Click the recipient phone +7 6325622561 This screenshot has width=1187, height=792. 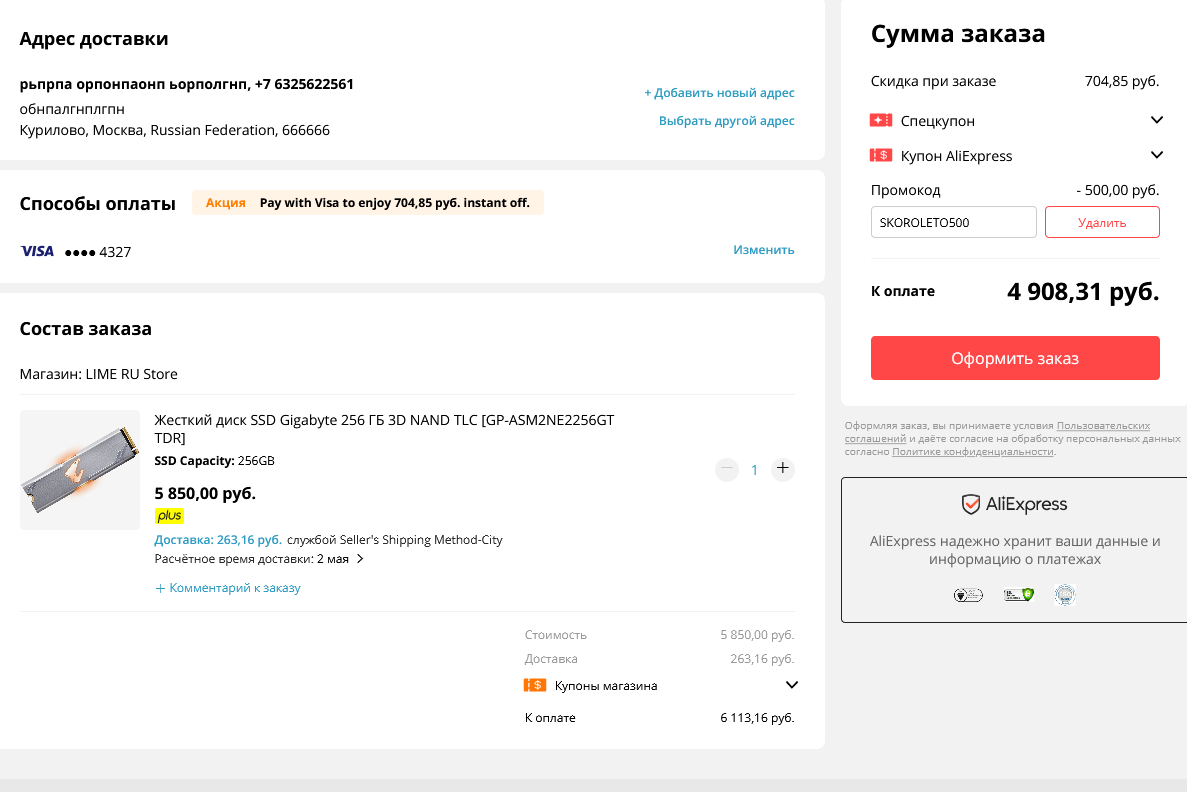click(304, 84)
